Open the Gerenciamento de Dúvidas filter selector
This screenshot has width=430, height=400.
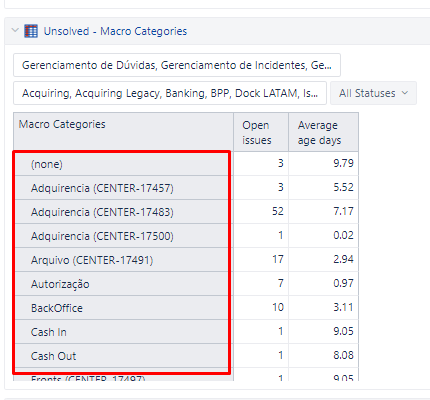[177, 65]
